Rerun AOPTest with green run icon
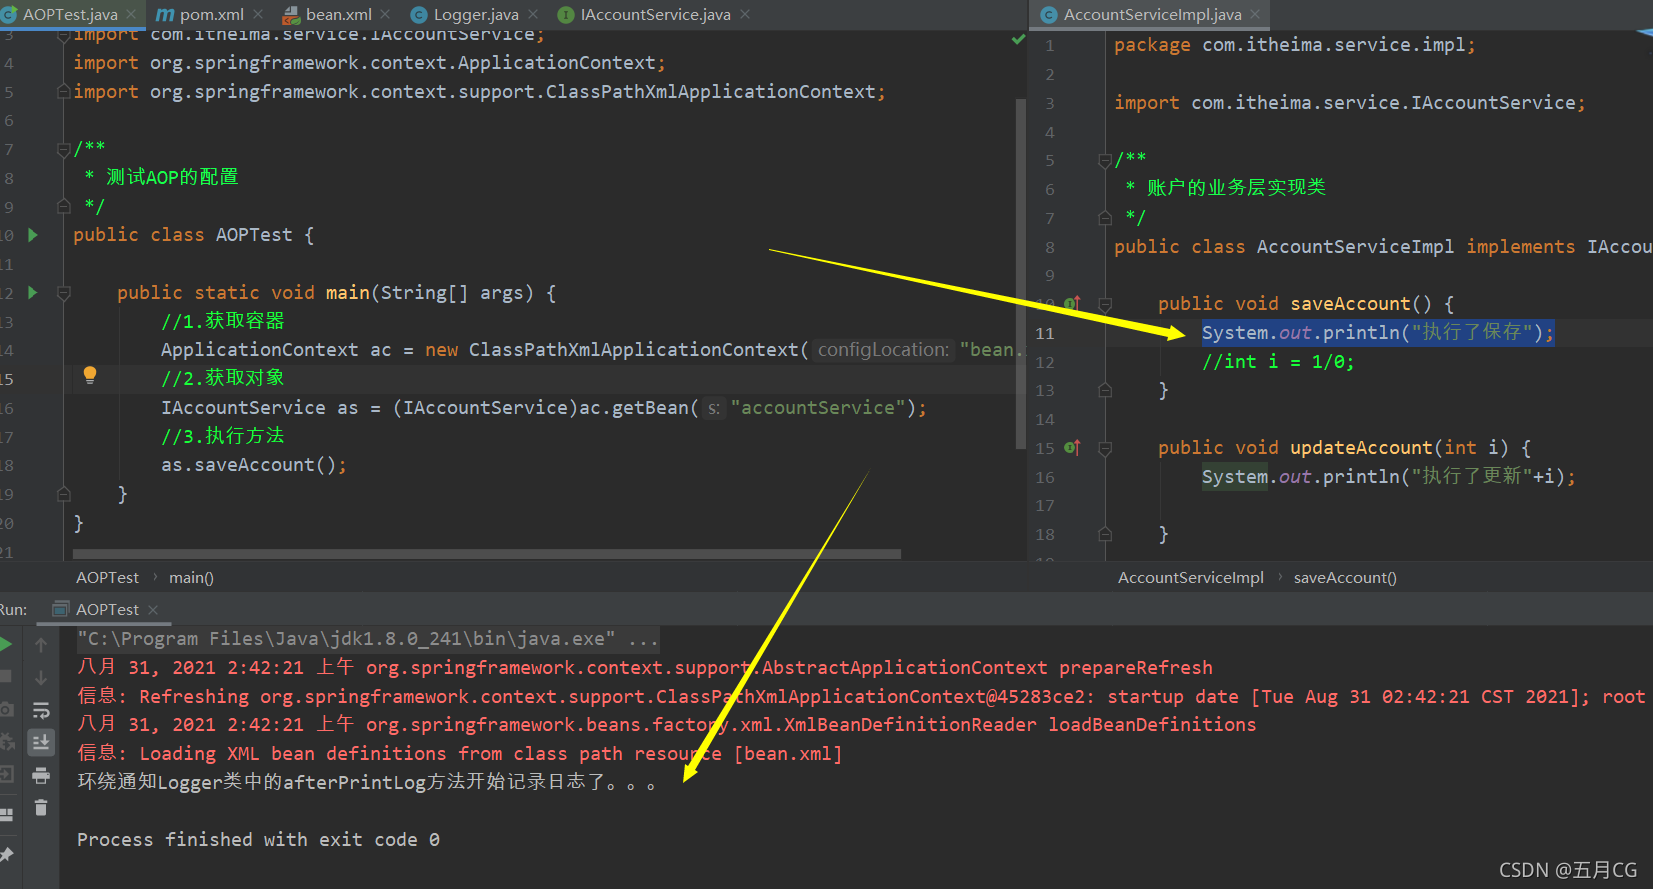Viewport: 1653px width, 889px height. [x=6, y=644]
